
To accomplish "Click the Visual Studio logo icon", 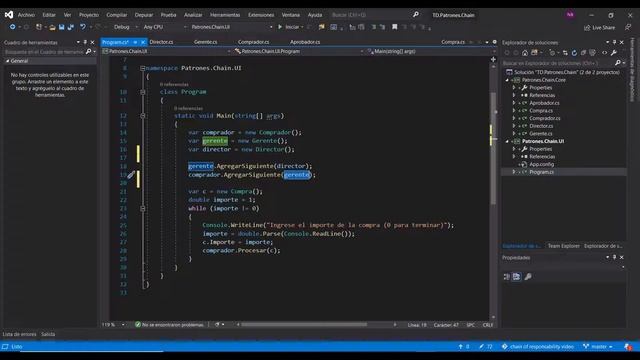I will pyautogui.click(x=9, y=15).
